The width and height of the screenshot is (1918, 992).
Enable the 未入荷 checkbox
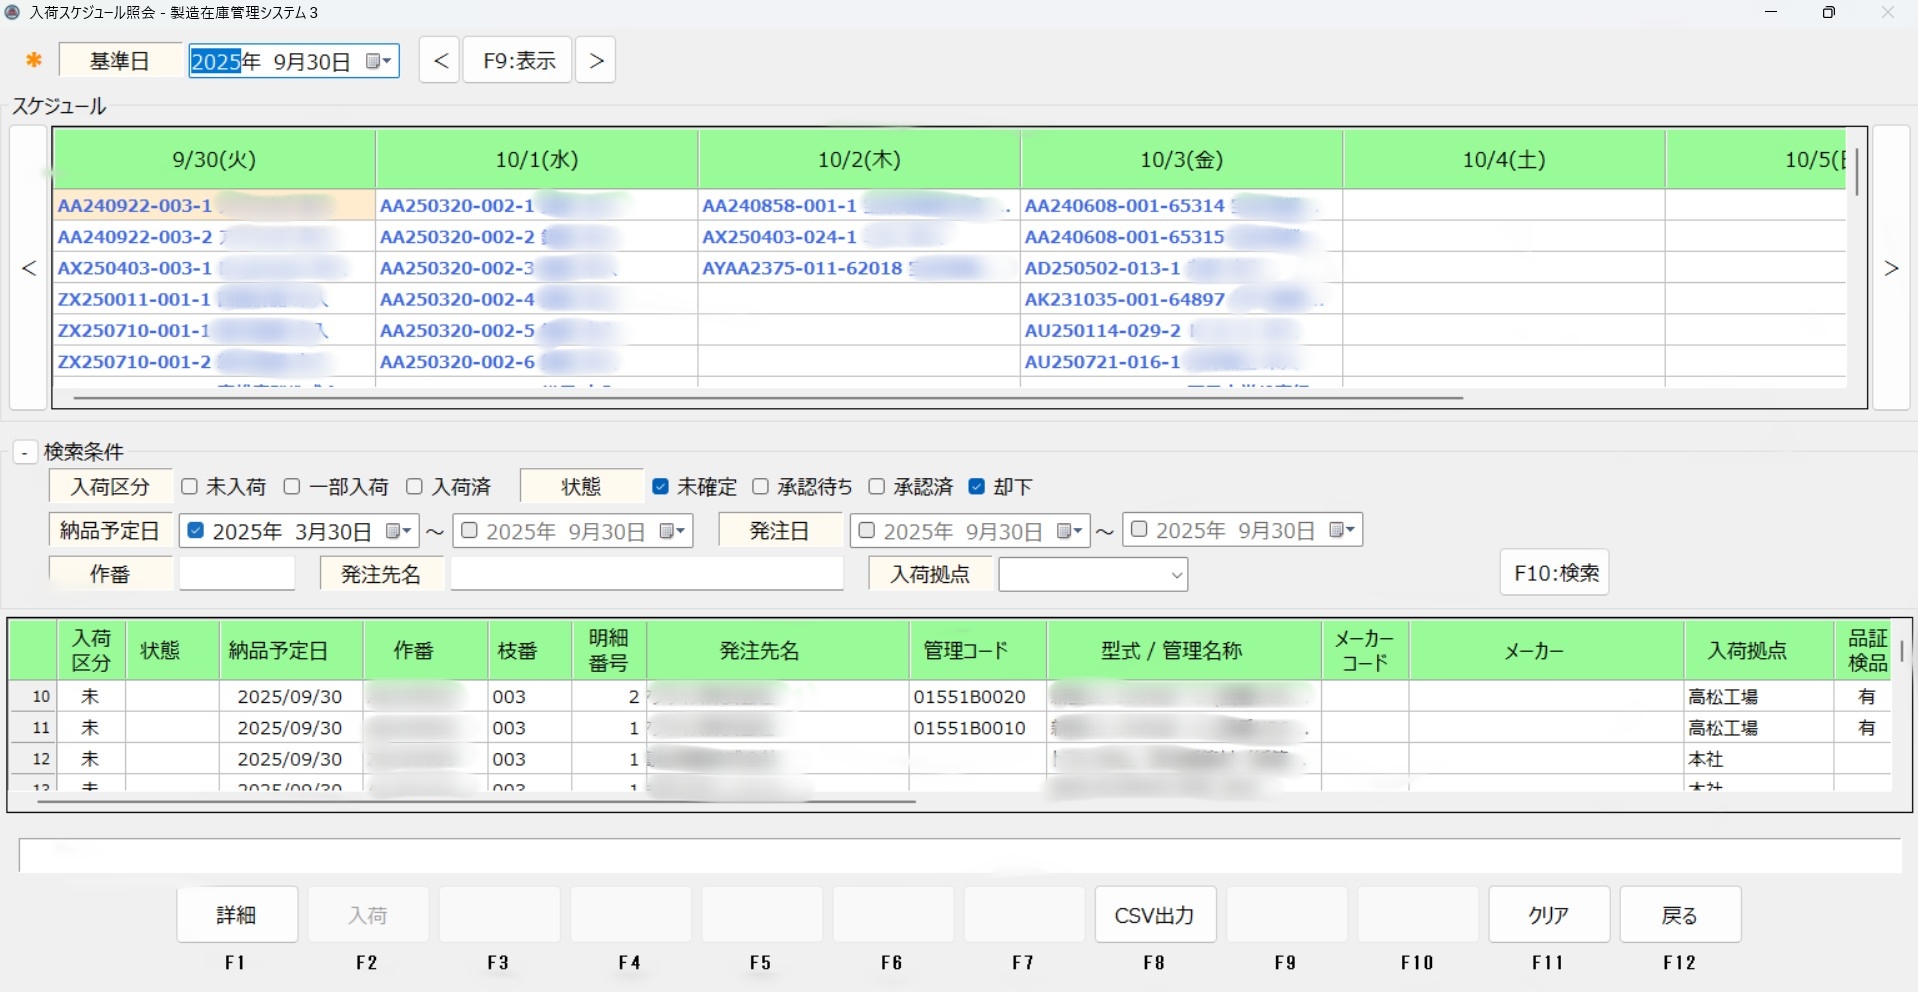tap(190, 487)
